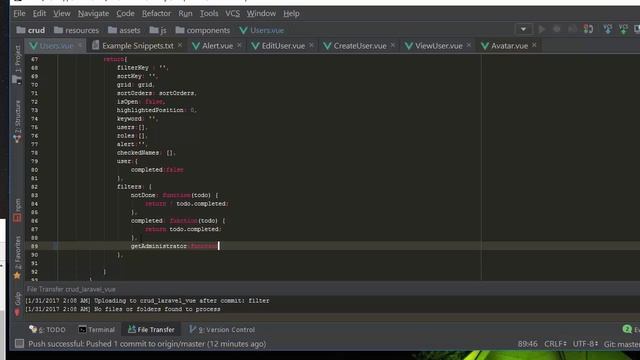Open the View menu
The width and height of the screenshot is (640, 360).
point(62,13)
